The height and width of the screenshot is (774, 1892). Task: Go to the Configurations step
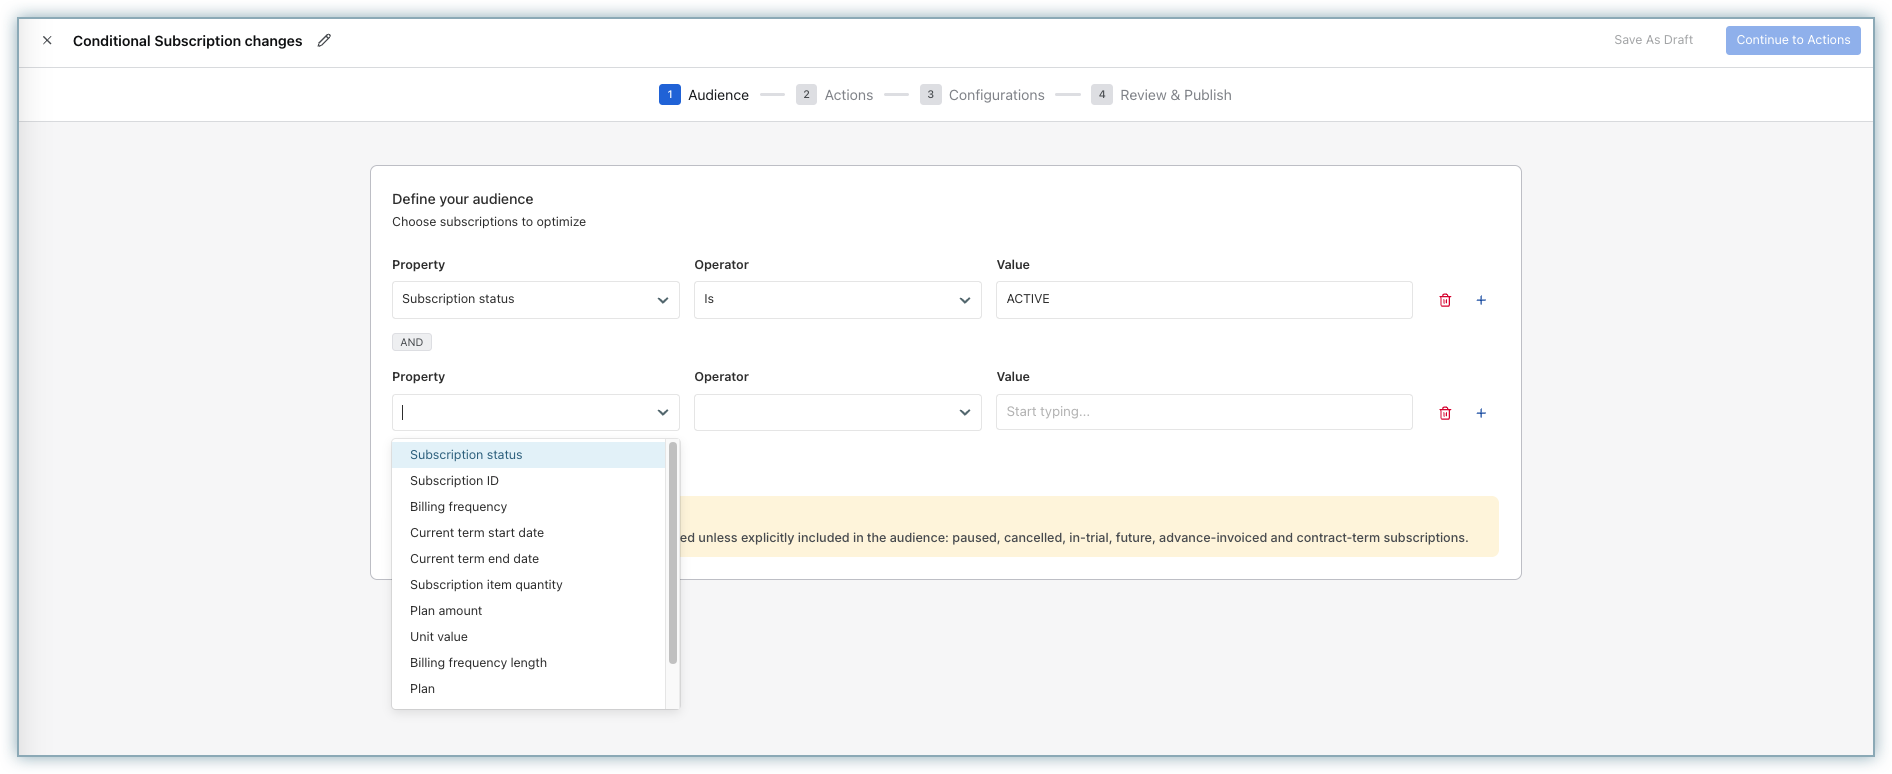[983, 95]
